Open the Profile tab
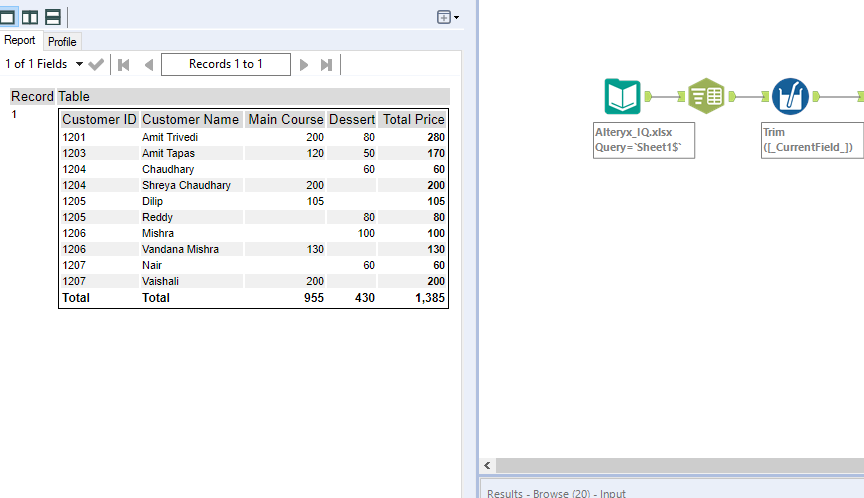 [x=62, y=42]
